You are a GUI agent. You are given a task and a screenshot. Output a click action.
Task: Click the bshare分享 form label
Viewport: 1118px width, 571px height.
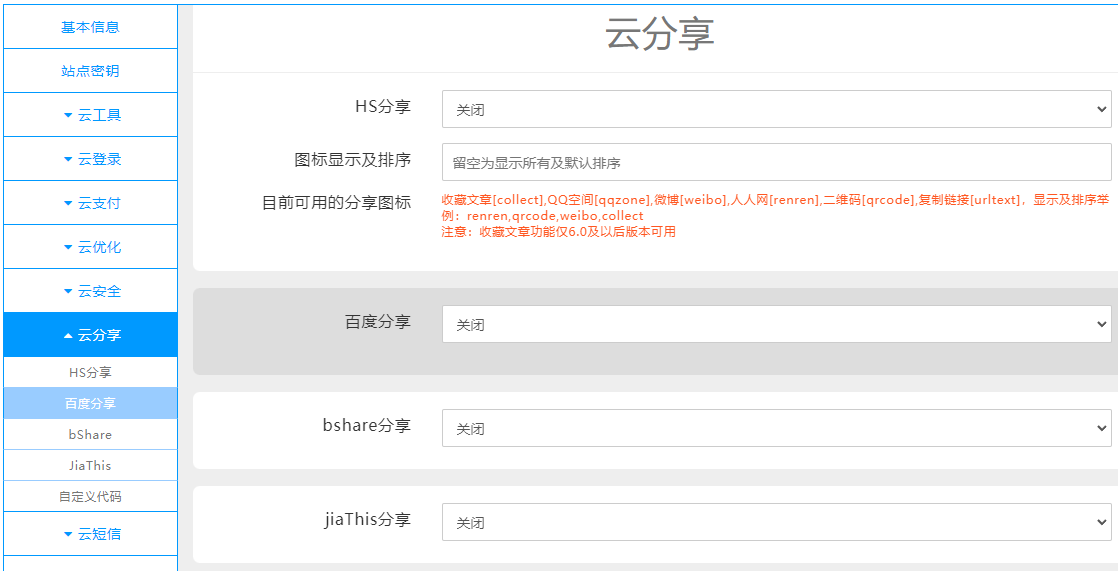pos(366,426)
